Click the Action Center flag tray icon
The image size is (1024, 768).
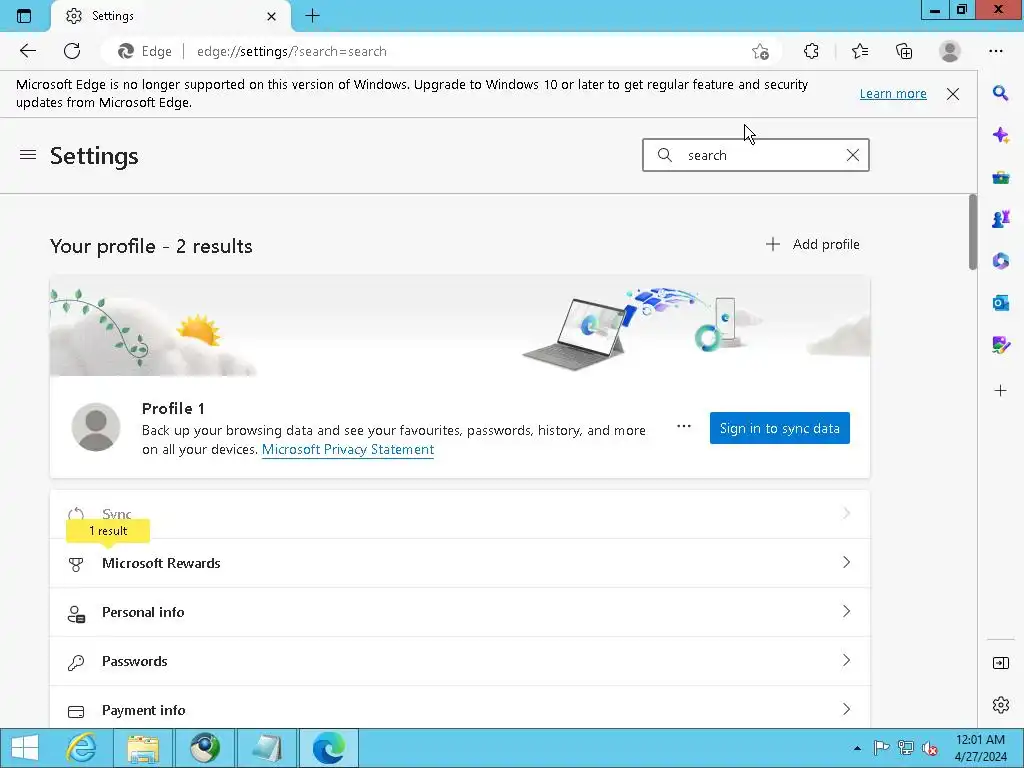point(881,748)
